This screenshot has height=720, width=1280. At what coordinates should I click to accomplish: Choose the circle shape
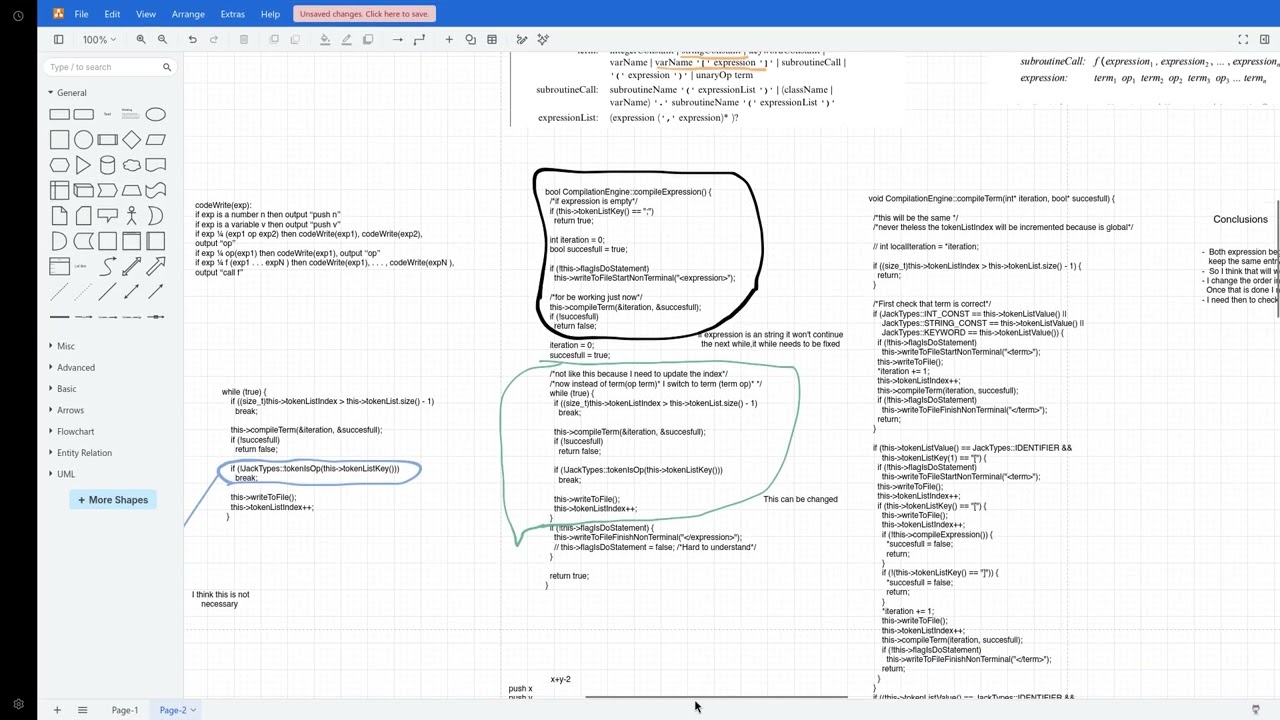[83, 139]
